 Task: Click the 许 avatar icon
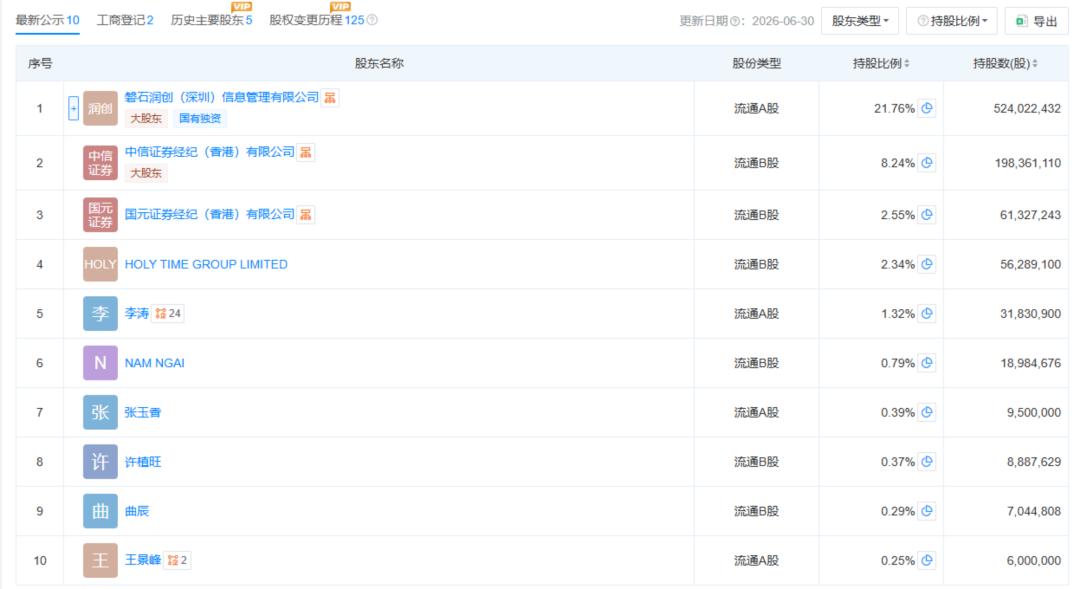coord(100,462)
